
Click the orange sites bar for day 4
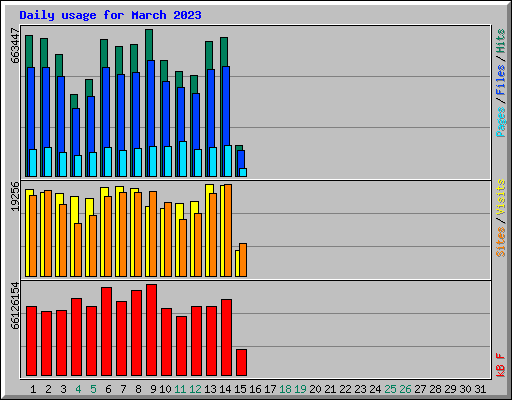(x=78, y=250)
